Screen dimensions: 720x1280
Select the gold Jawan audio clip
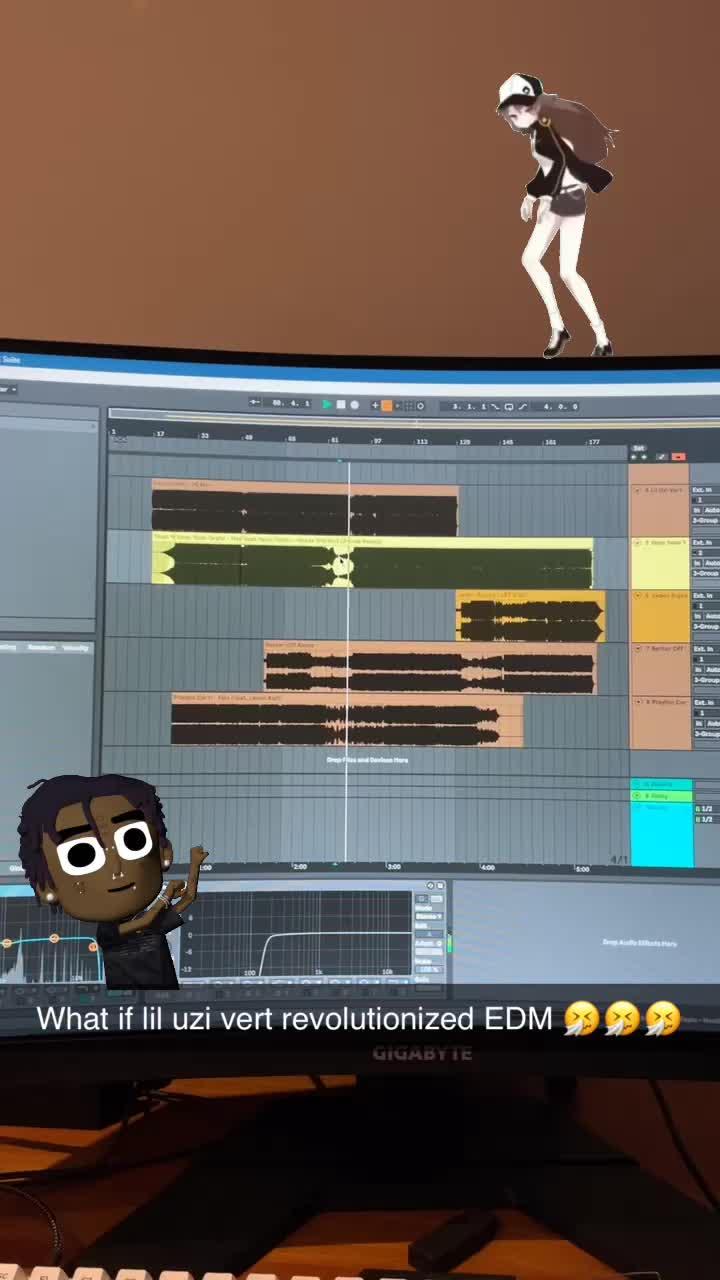point(530,616)
